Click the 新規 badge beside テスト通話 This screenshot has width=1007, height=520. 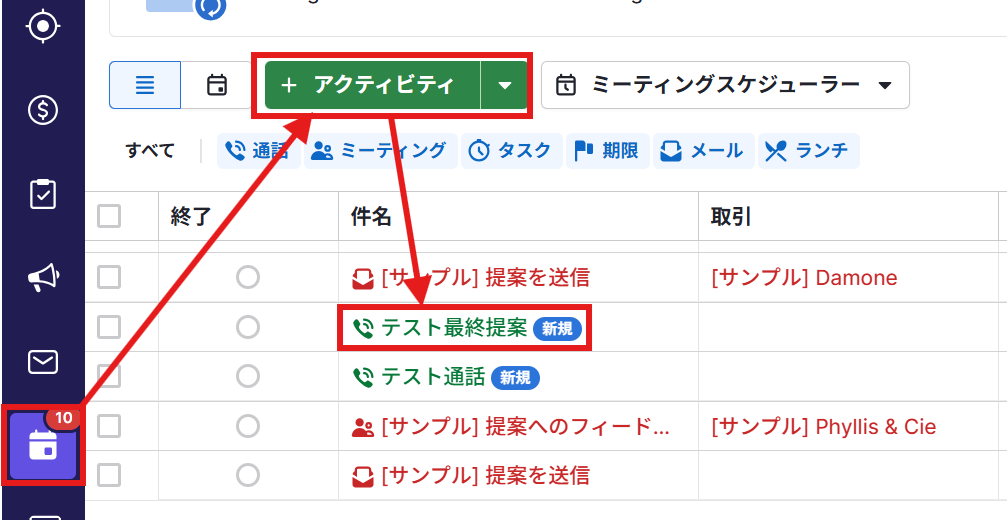[515, 378]
